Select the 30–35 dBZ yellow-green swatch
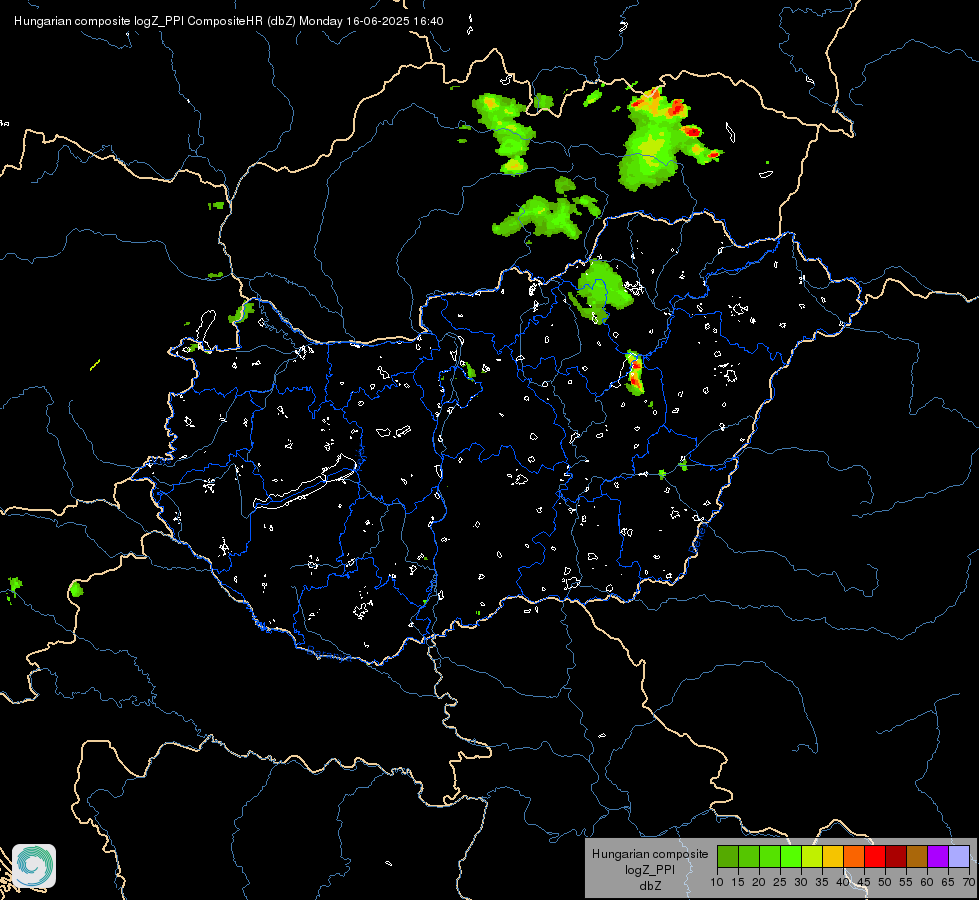 (812, 856)
